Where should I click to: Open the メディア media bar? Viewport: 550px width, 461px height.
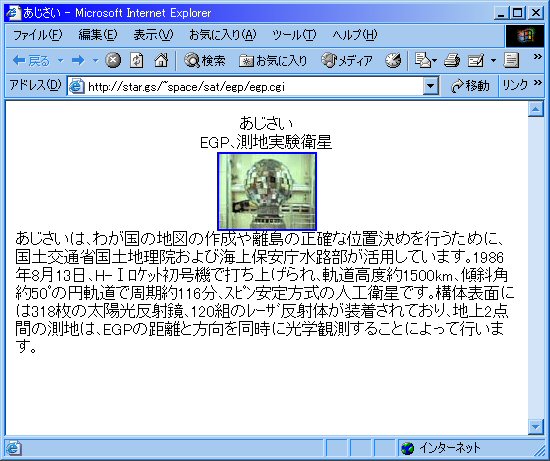pos(347,61)
